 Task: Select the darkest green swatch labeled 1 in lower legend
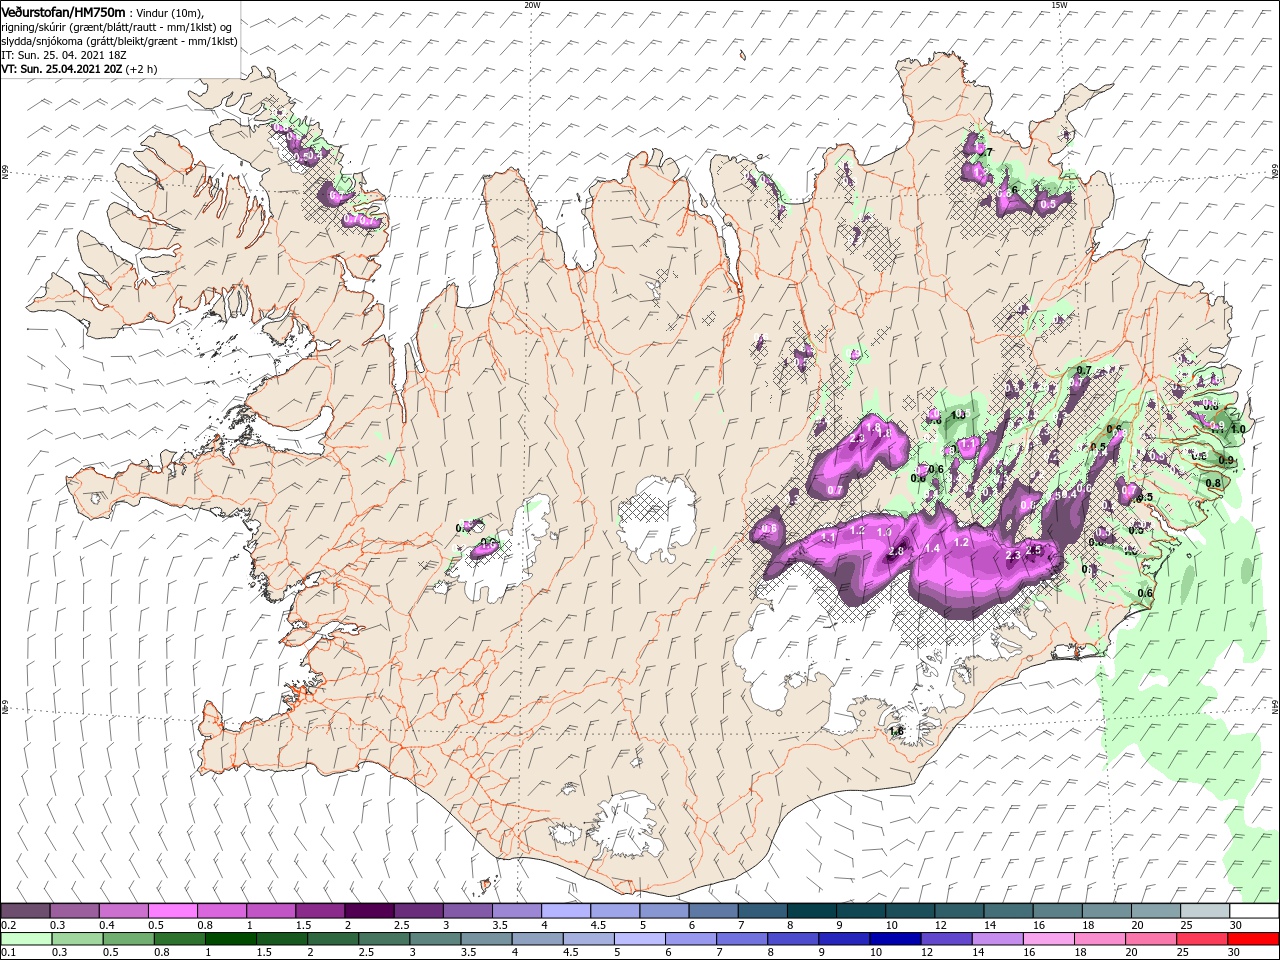tap(231, 939)
